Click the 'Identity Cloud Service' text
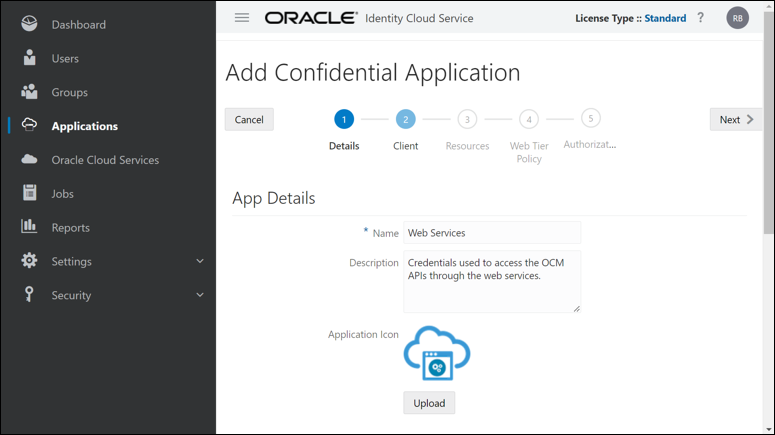The image size is (775, 435). (419, 18)
